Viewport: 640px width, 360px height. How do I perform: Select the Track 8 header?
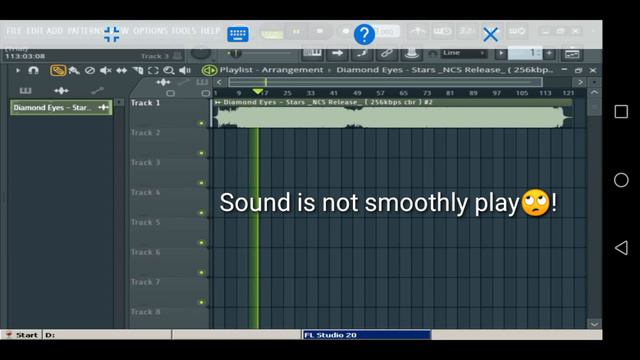[169, 318]
